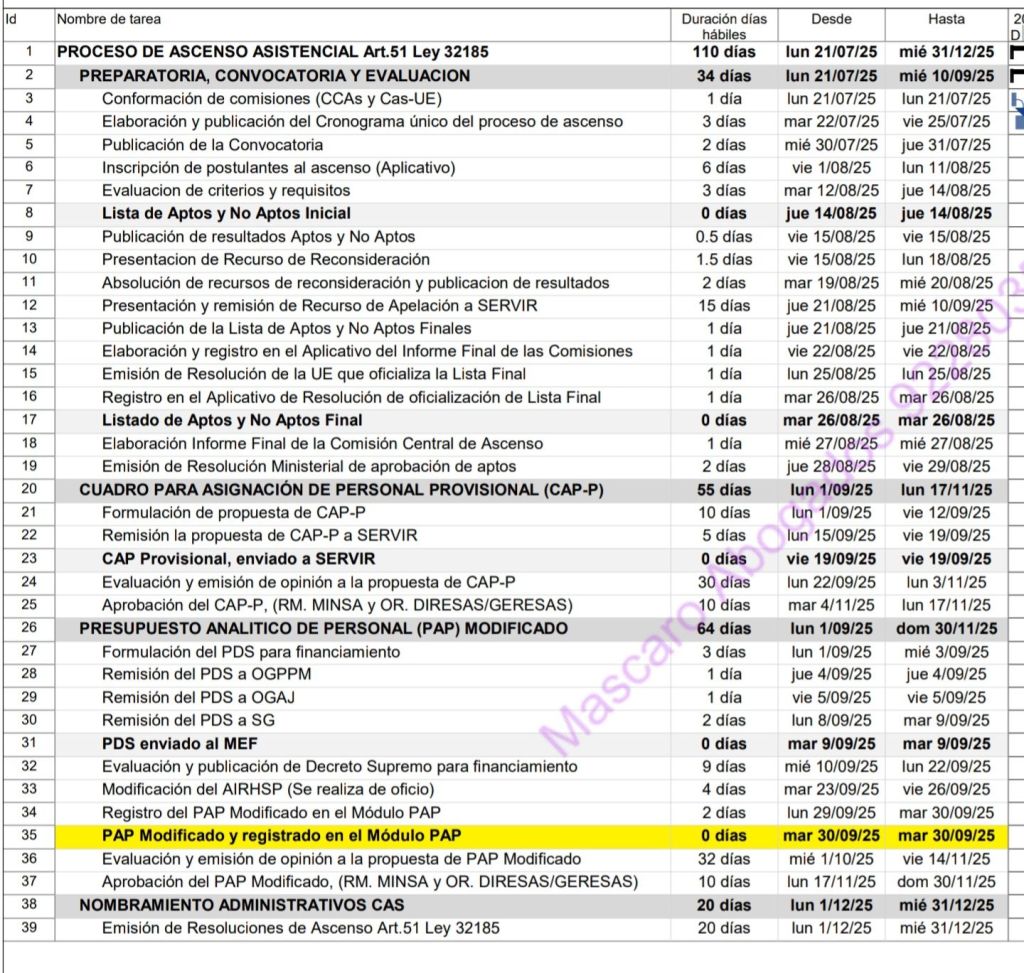Click task "Inscripción de postulantes al ascenso (Aplicativo)"
Viewport: 1024px width, 973px height.
click(x=278, y=167)
